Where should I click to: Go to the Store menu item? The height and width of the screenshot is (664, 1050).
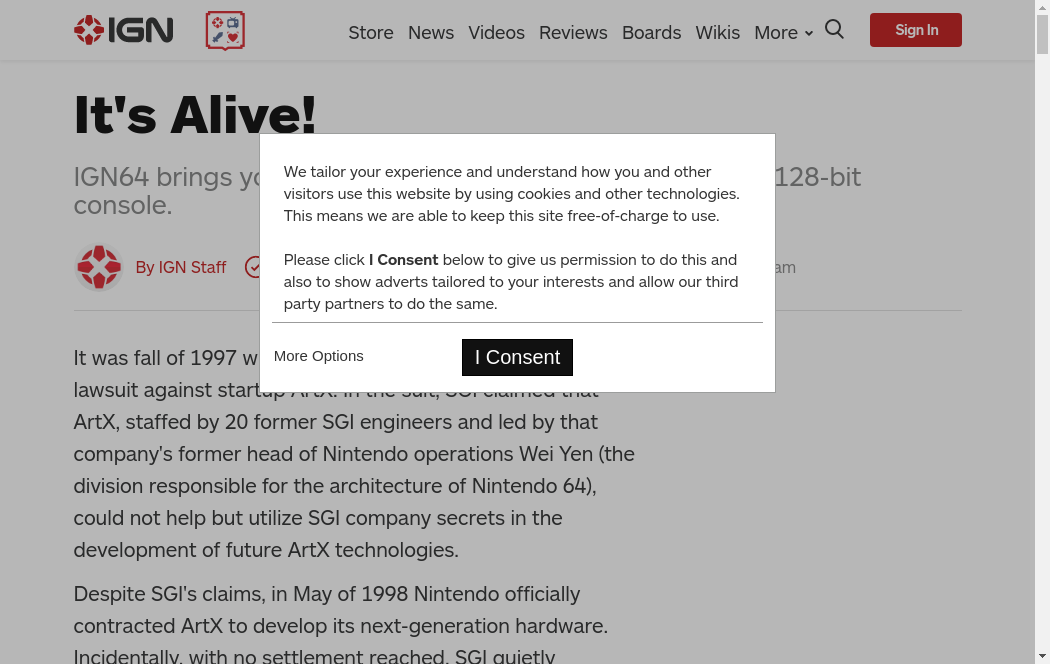coord(370,32)
